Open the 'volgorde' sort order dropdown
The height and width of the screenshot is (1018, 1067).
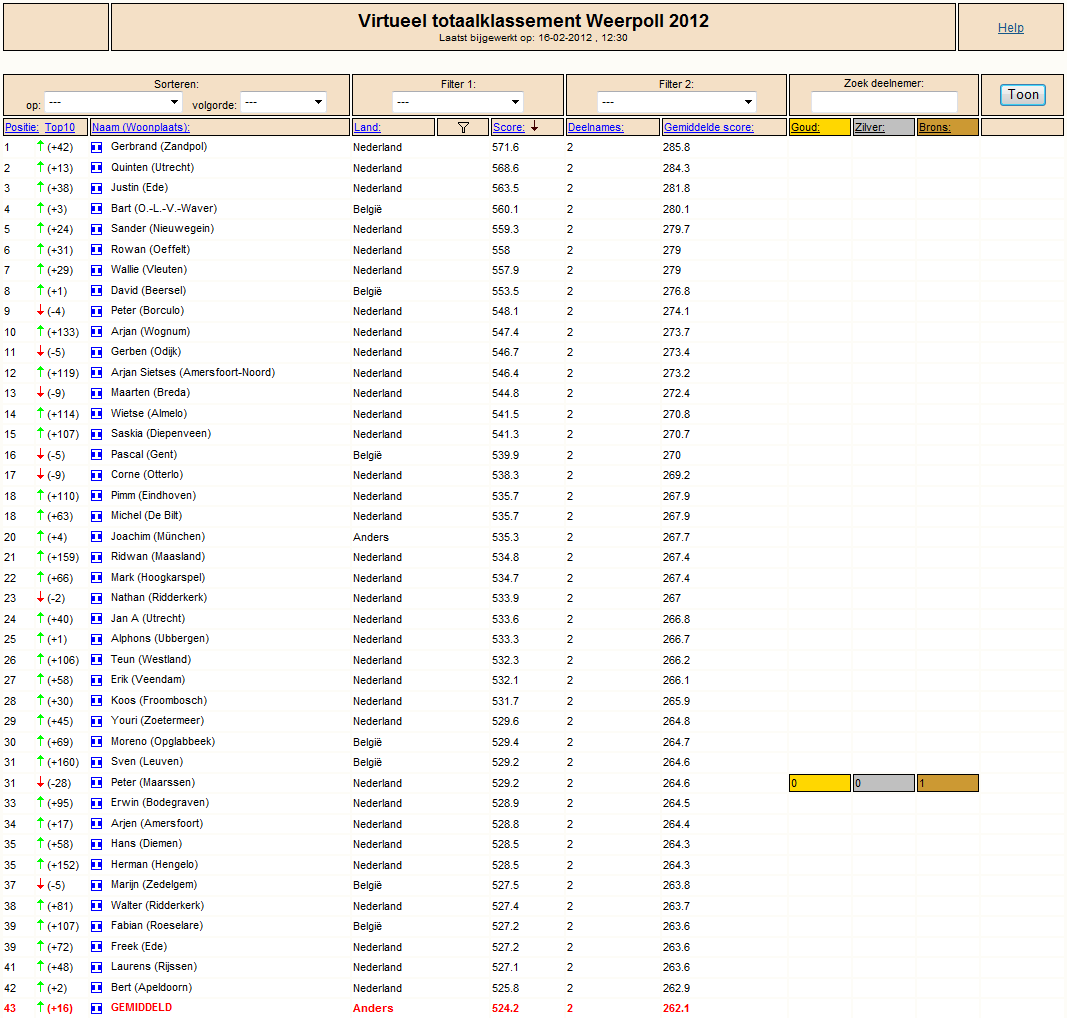tap(284, 102)
